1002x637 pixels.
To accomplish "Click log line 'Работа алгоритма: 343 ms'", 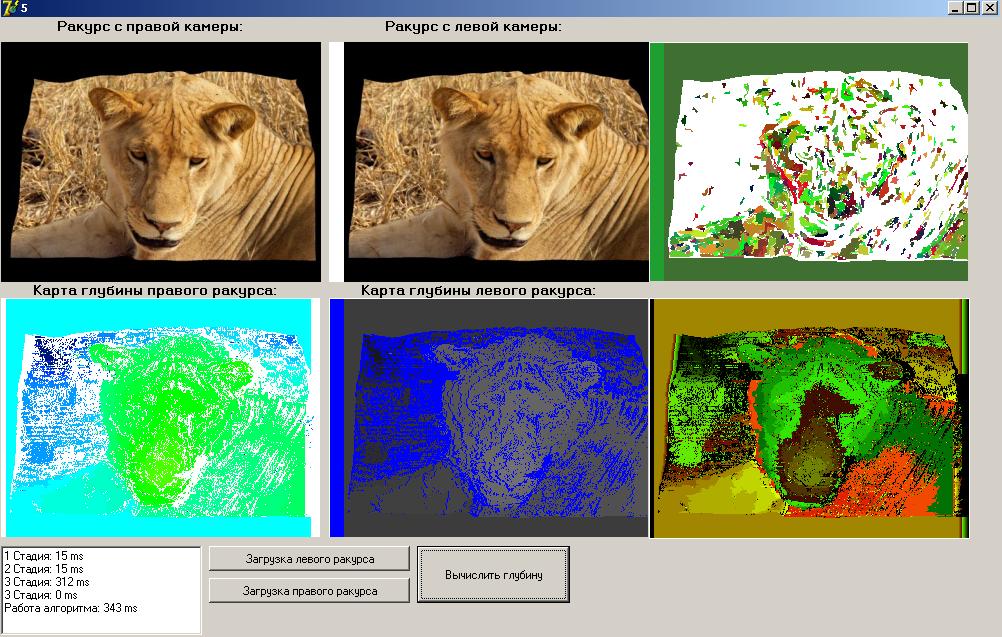I will (70, 608).
